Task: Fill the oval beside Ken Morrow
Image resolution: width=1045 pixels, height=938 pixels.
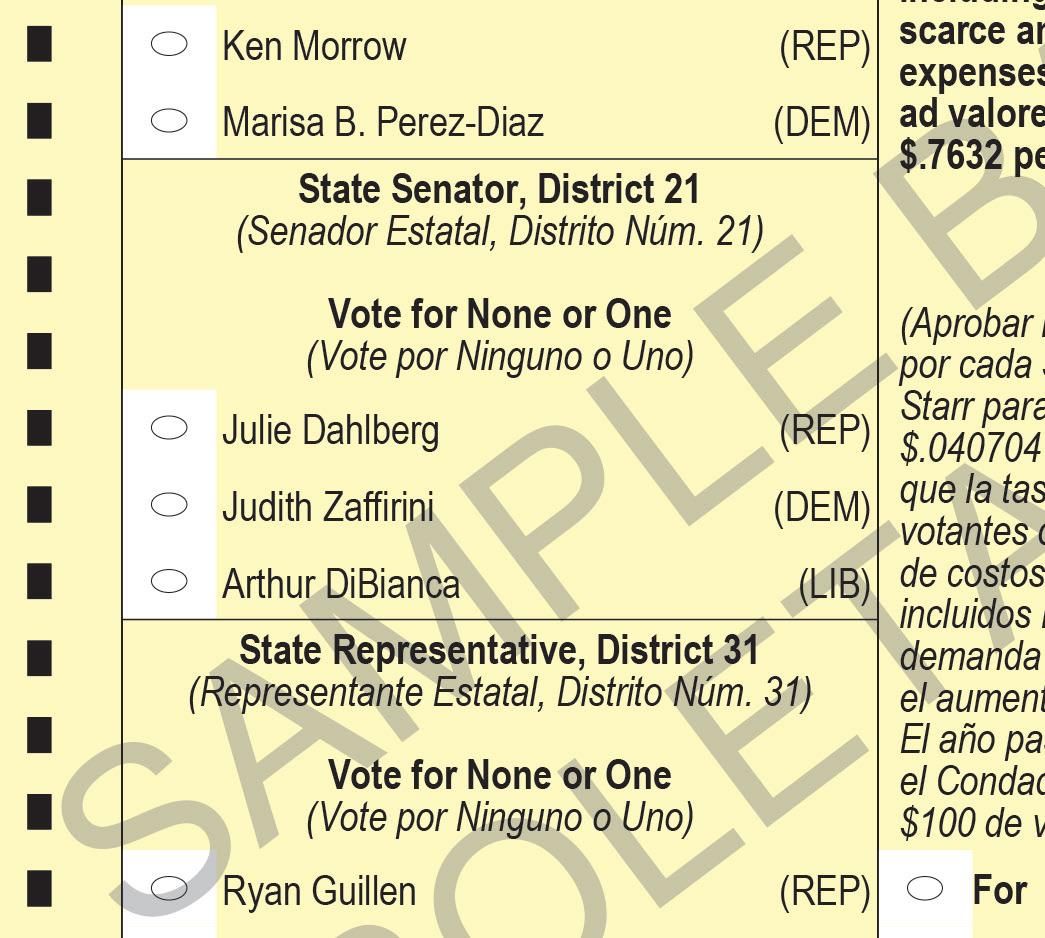Action: point(168,46)
